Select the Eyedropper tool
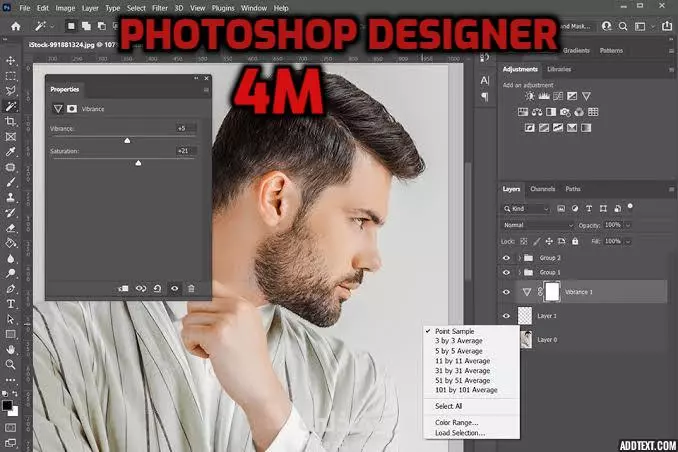The image size is (678, 452). pos(10,152)
